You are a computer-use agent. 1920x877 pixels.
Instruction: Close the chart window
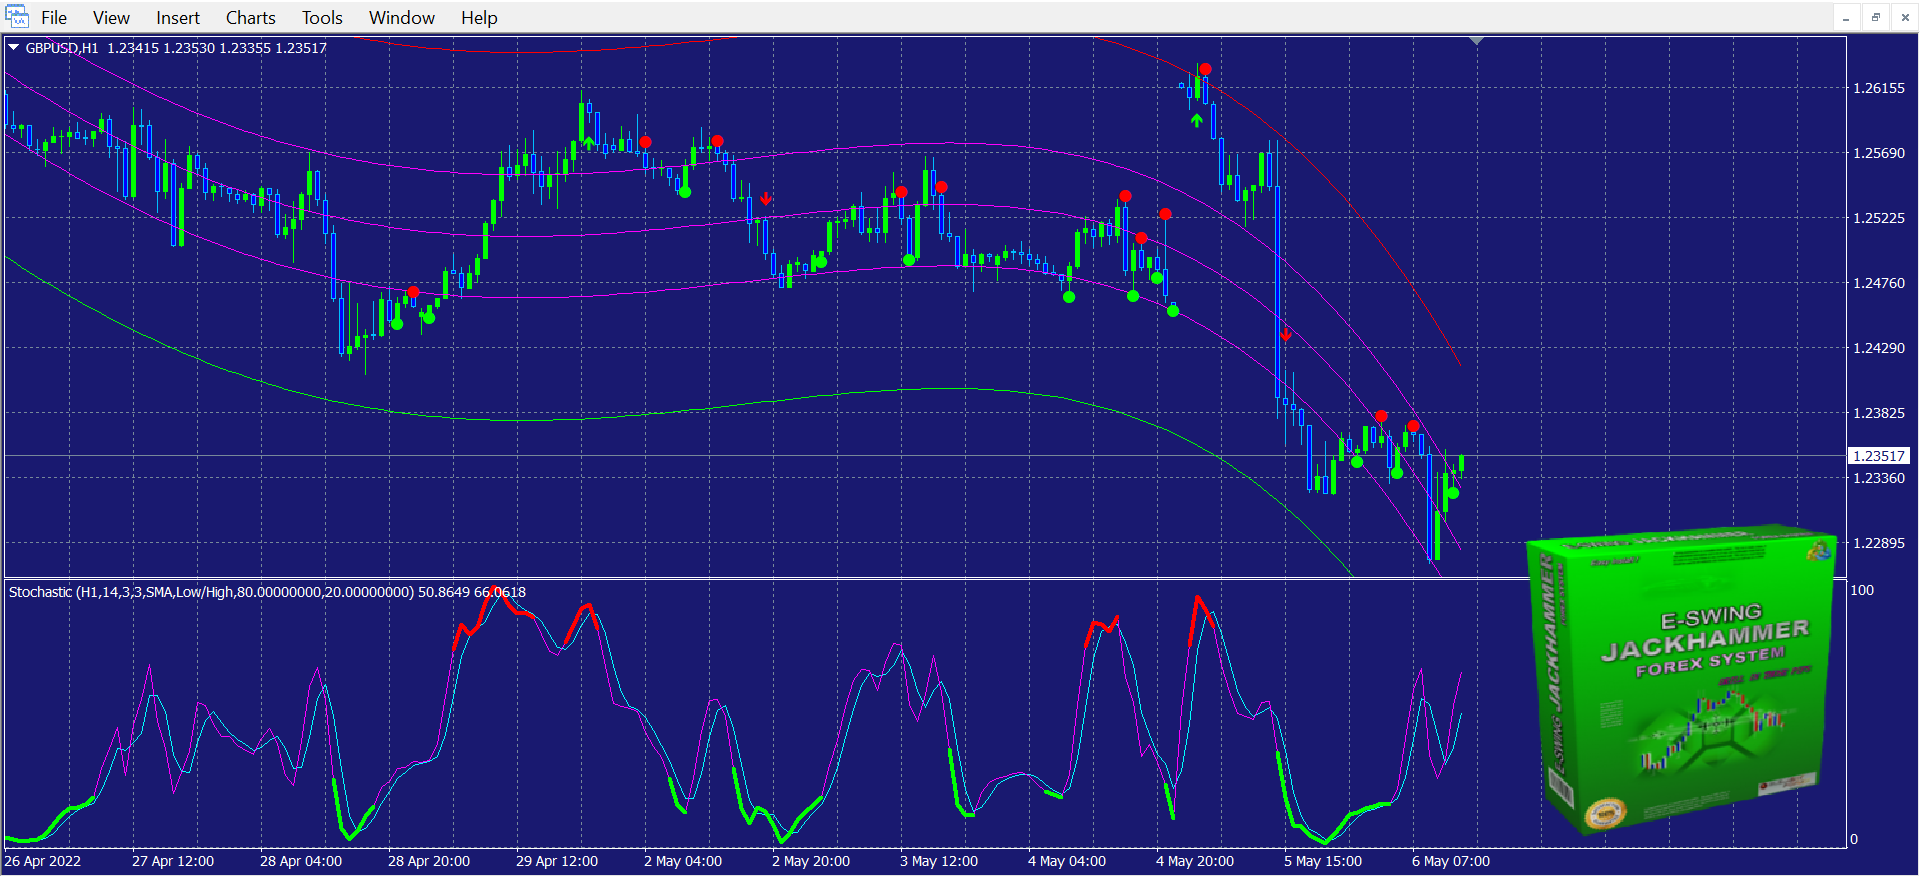coord(1905,18)
